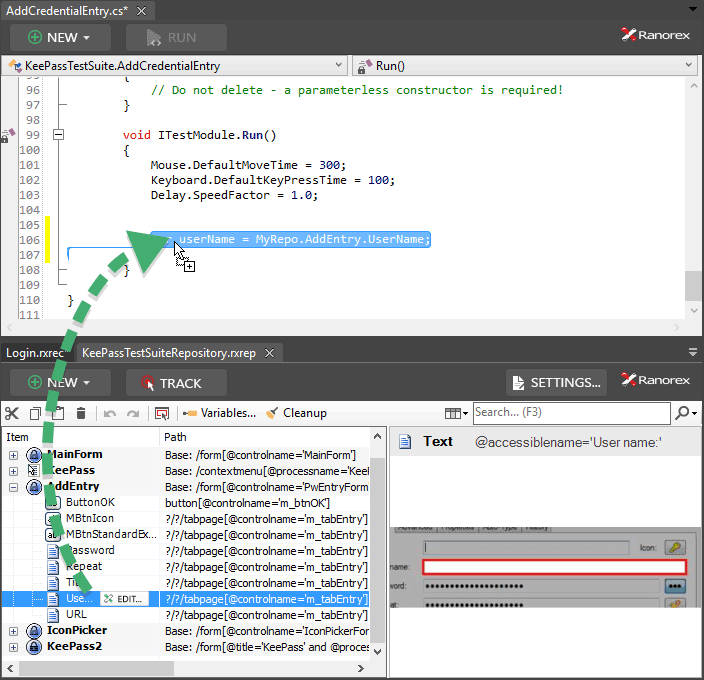The width and height of the screenshot is (704, 680).
Task: Click the IconPicker path cell
Action: [265, 631]
